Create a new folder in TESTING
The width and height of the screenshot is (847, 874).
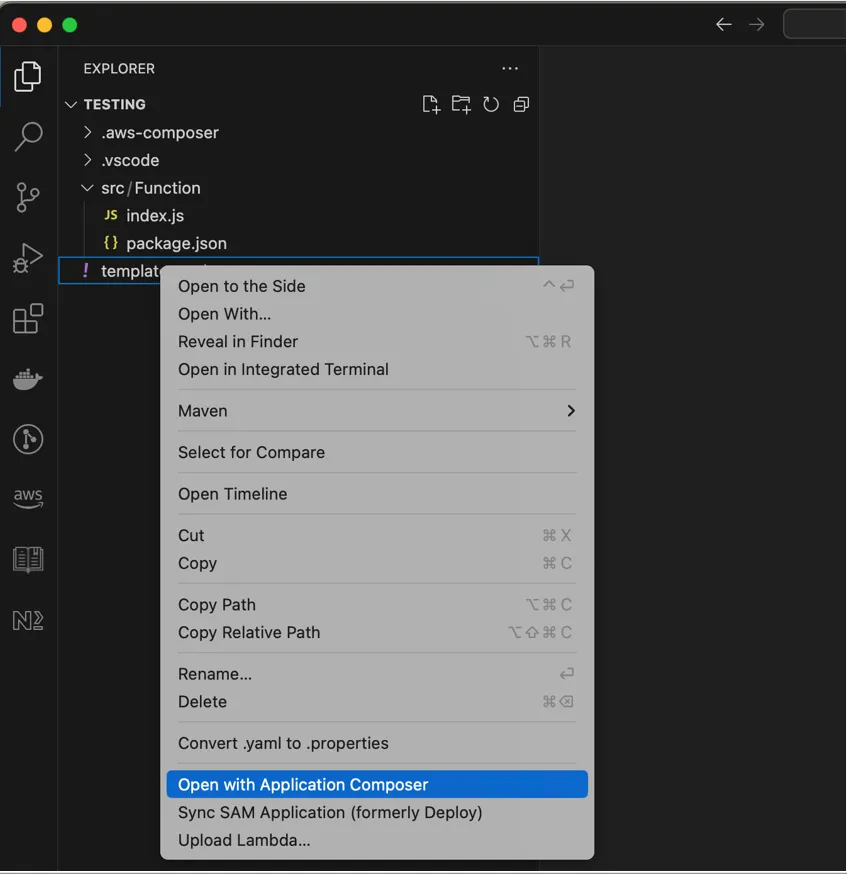click(x=461, y=104)
